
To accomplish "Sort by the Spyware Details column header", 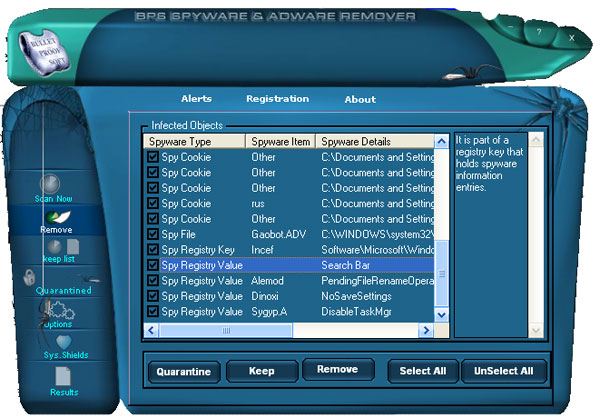I will pos(375,141).
